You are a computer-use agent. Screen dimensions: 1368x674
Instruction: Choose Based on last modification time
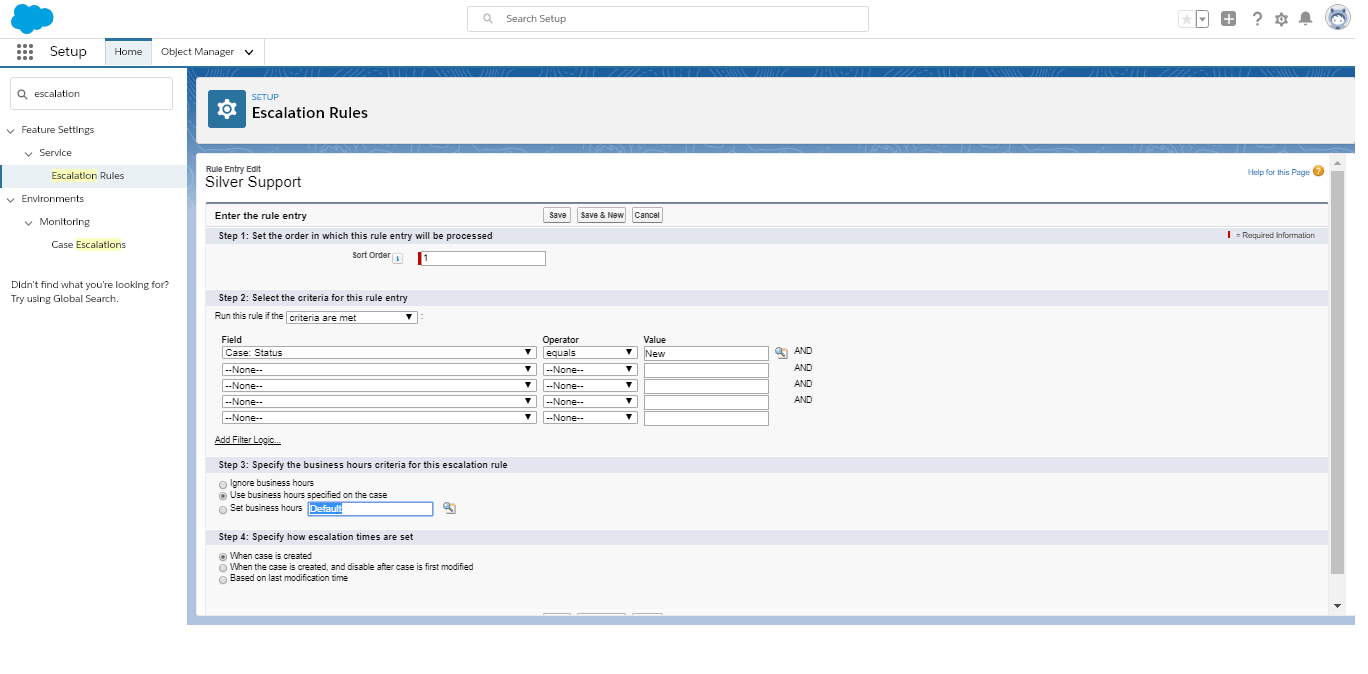(223, 579)
